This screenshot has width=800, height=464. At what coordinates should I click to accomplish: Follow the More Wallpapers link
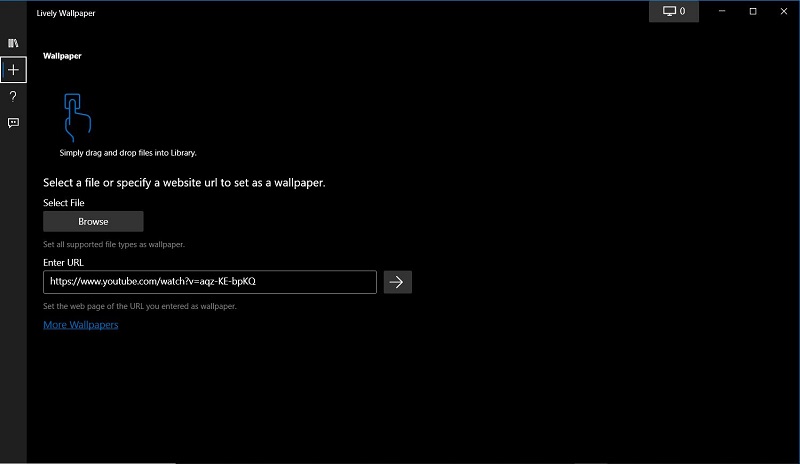click(x=80, y=325)
